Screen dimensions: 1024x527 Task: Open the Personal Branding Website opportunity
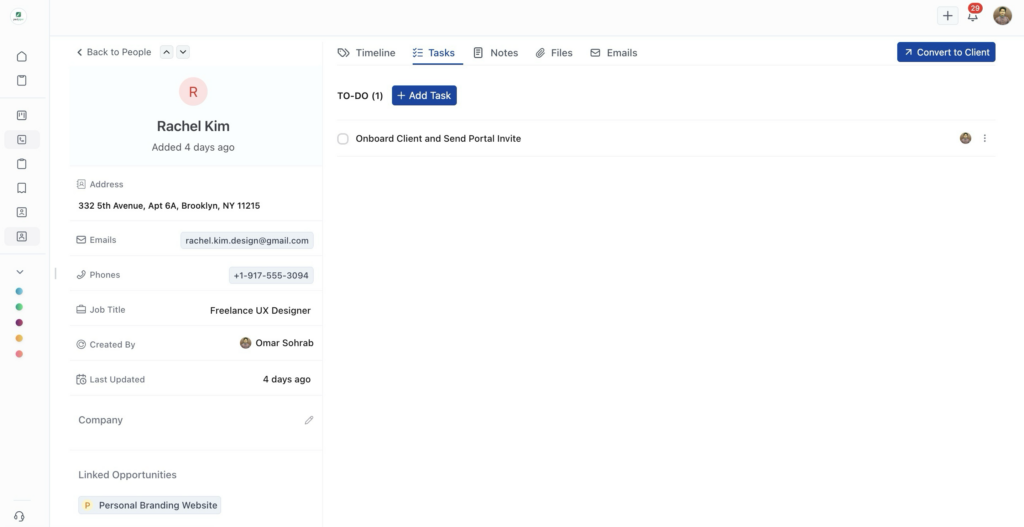[149, 506]
